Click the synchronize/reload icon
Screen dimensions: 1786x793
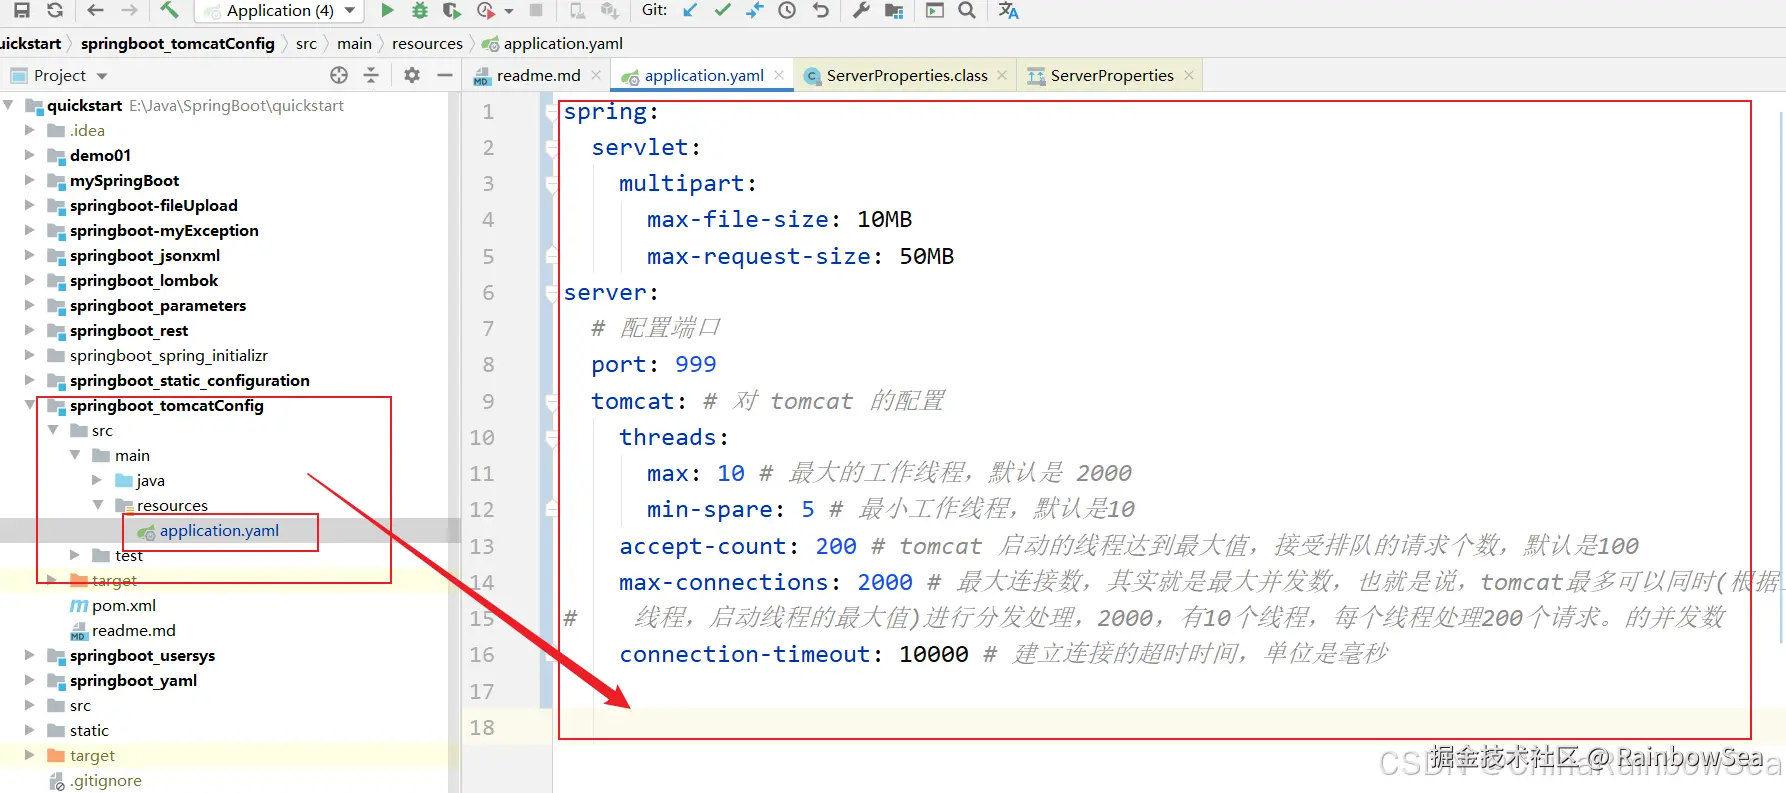point(55,10)
